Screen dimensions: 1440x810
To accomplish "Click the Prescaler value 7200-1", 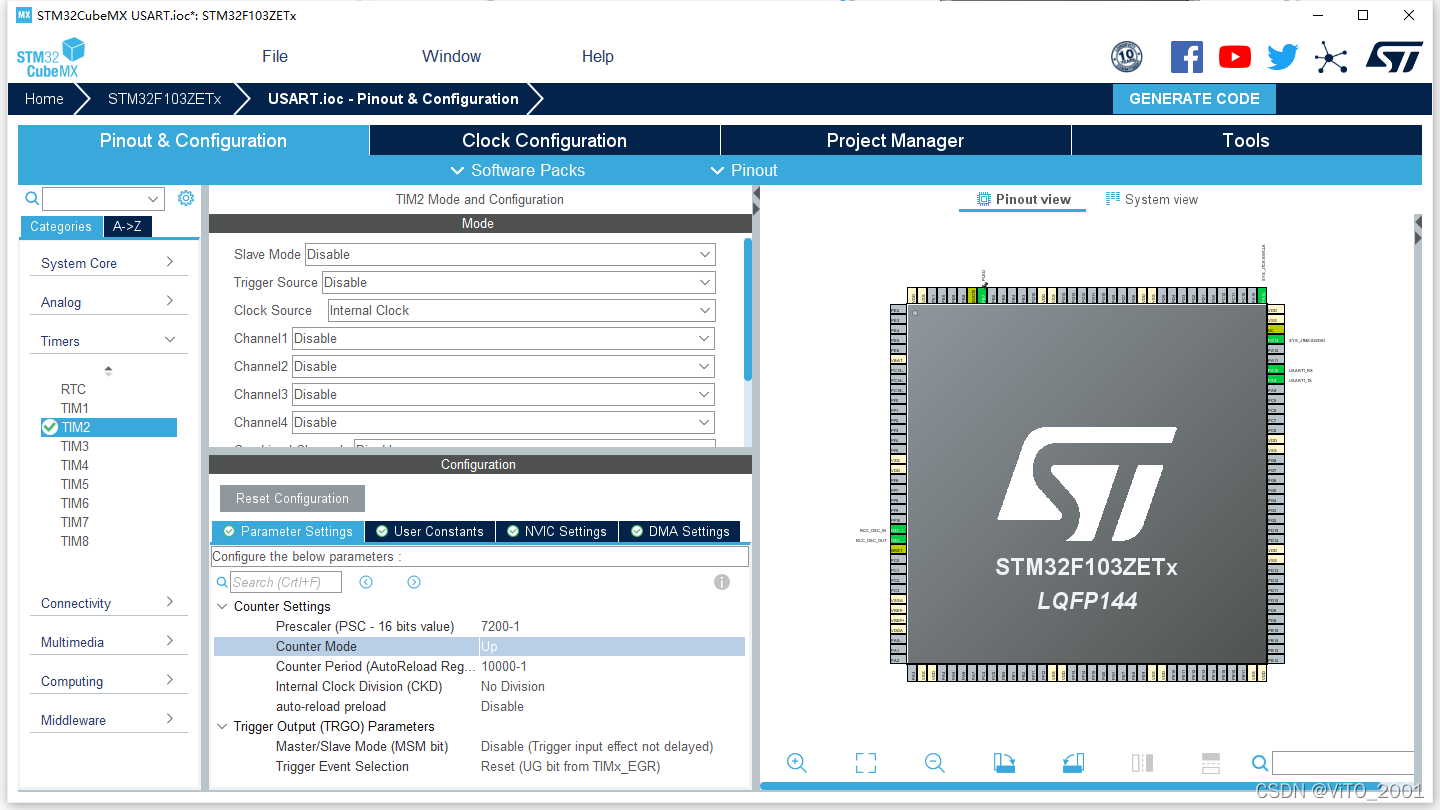I will point(500,626).
